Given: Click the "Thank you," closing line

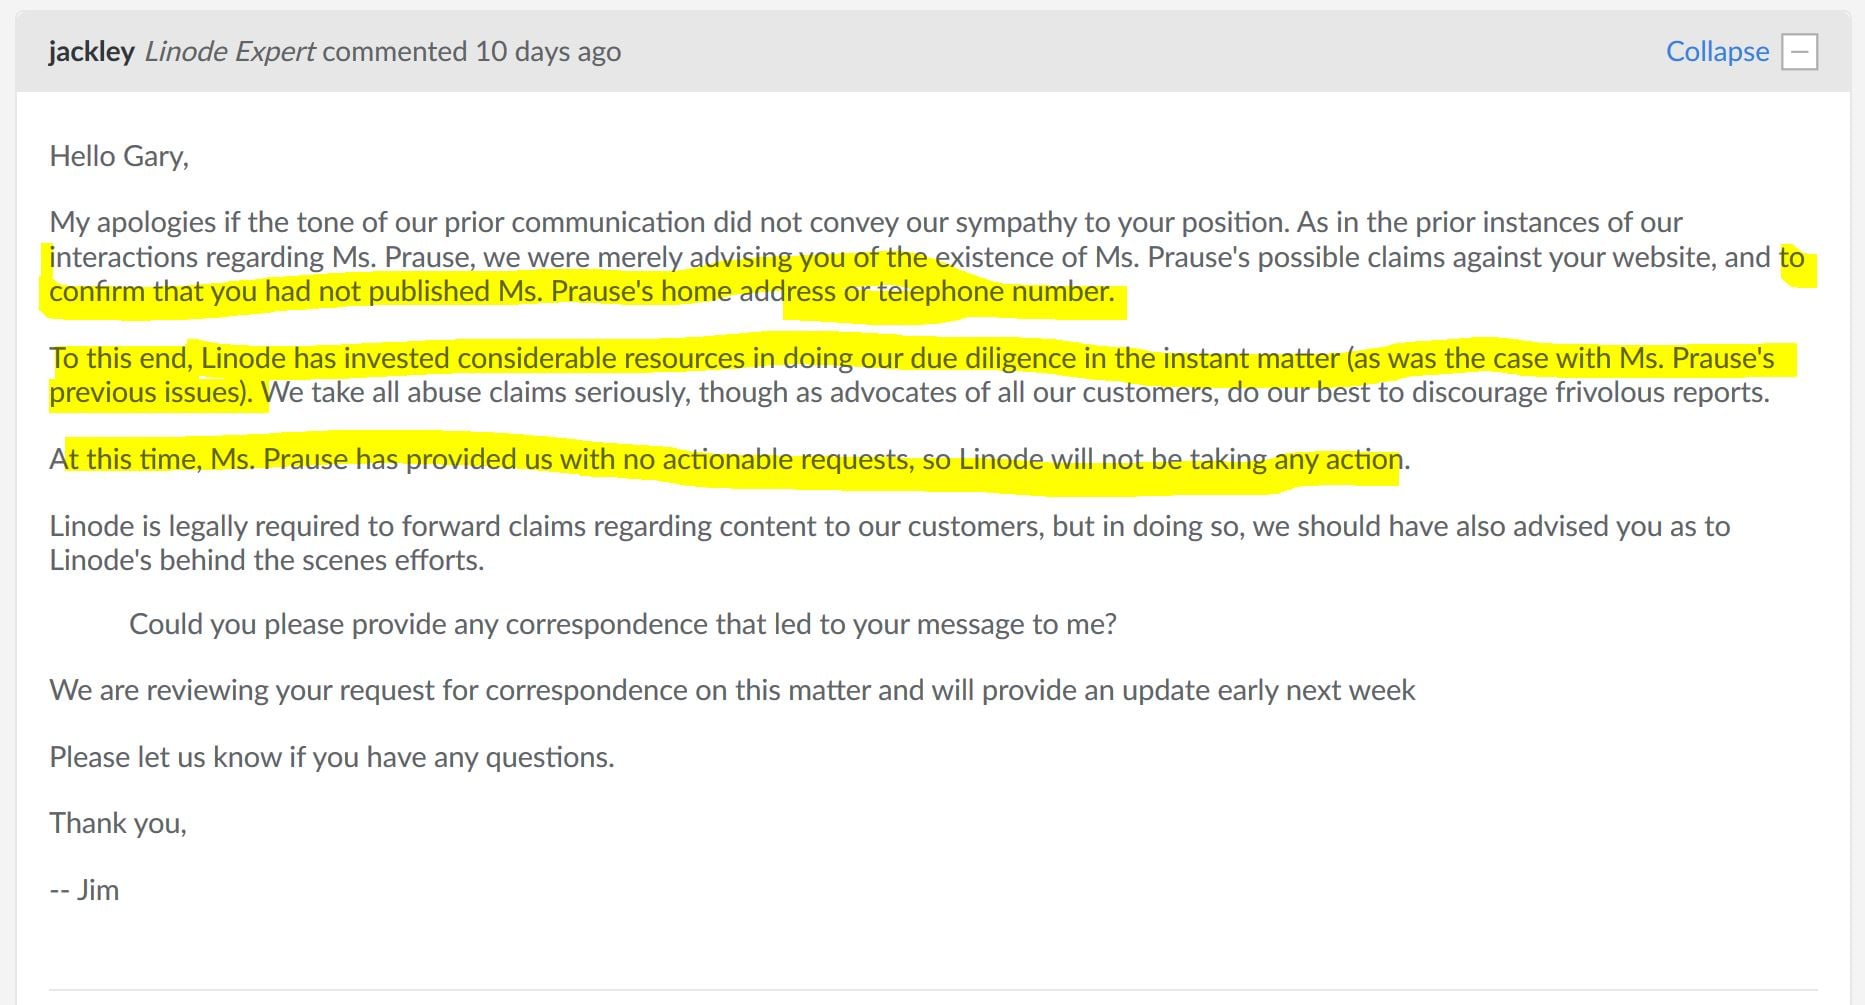Looking at the screenshot, I should [118, 823].
